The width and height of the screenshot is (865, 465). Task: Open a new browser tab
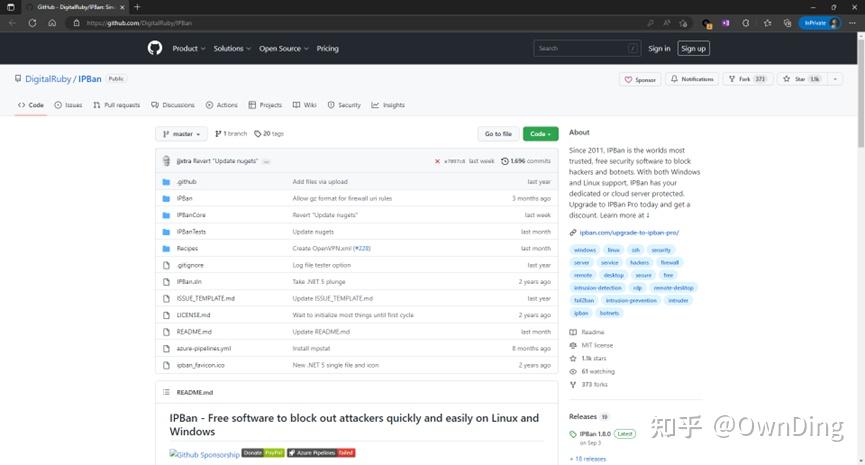click(x=137, y=7)
